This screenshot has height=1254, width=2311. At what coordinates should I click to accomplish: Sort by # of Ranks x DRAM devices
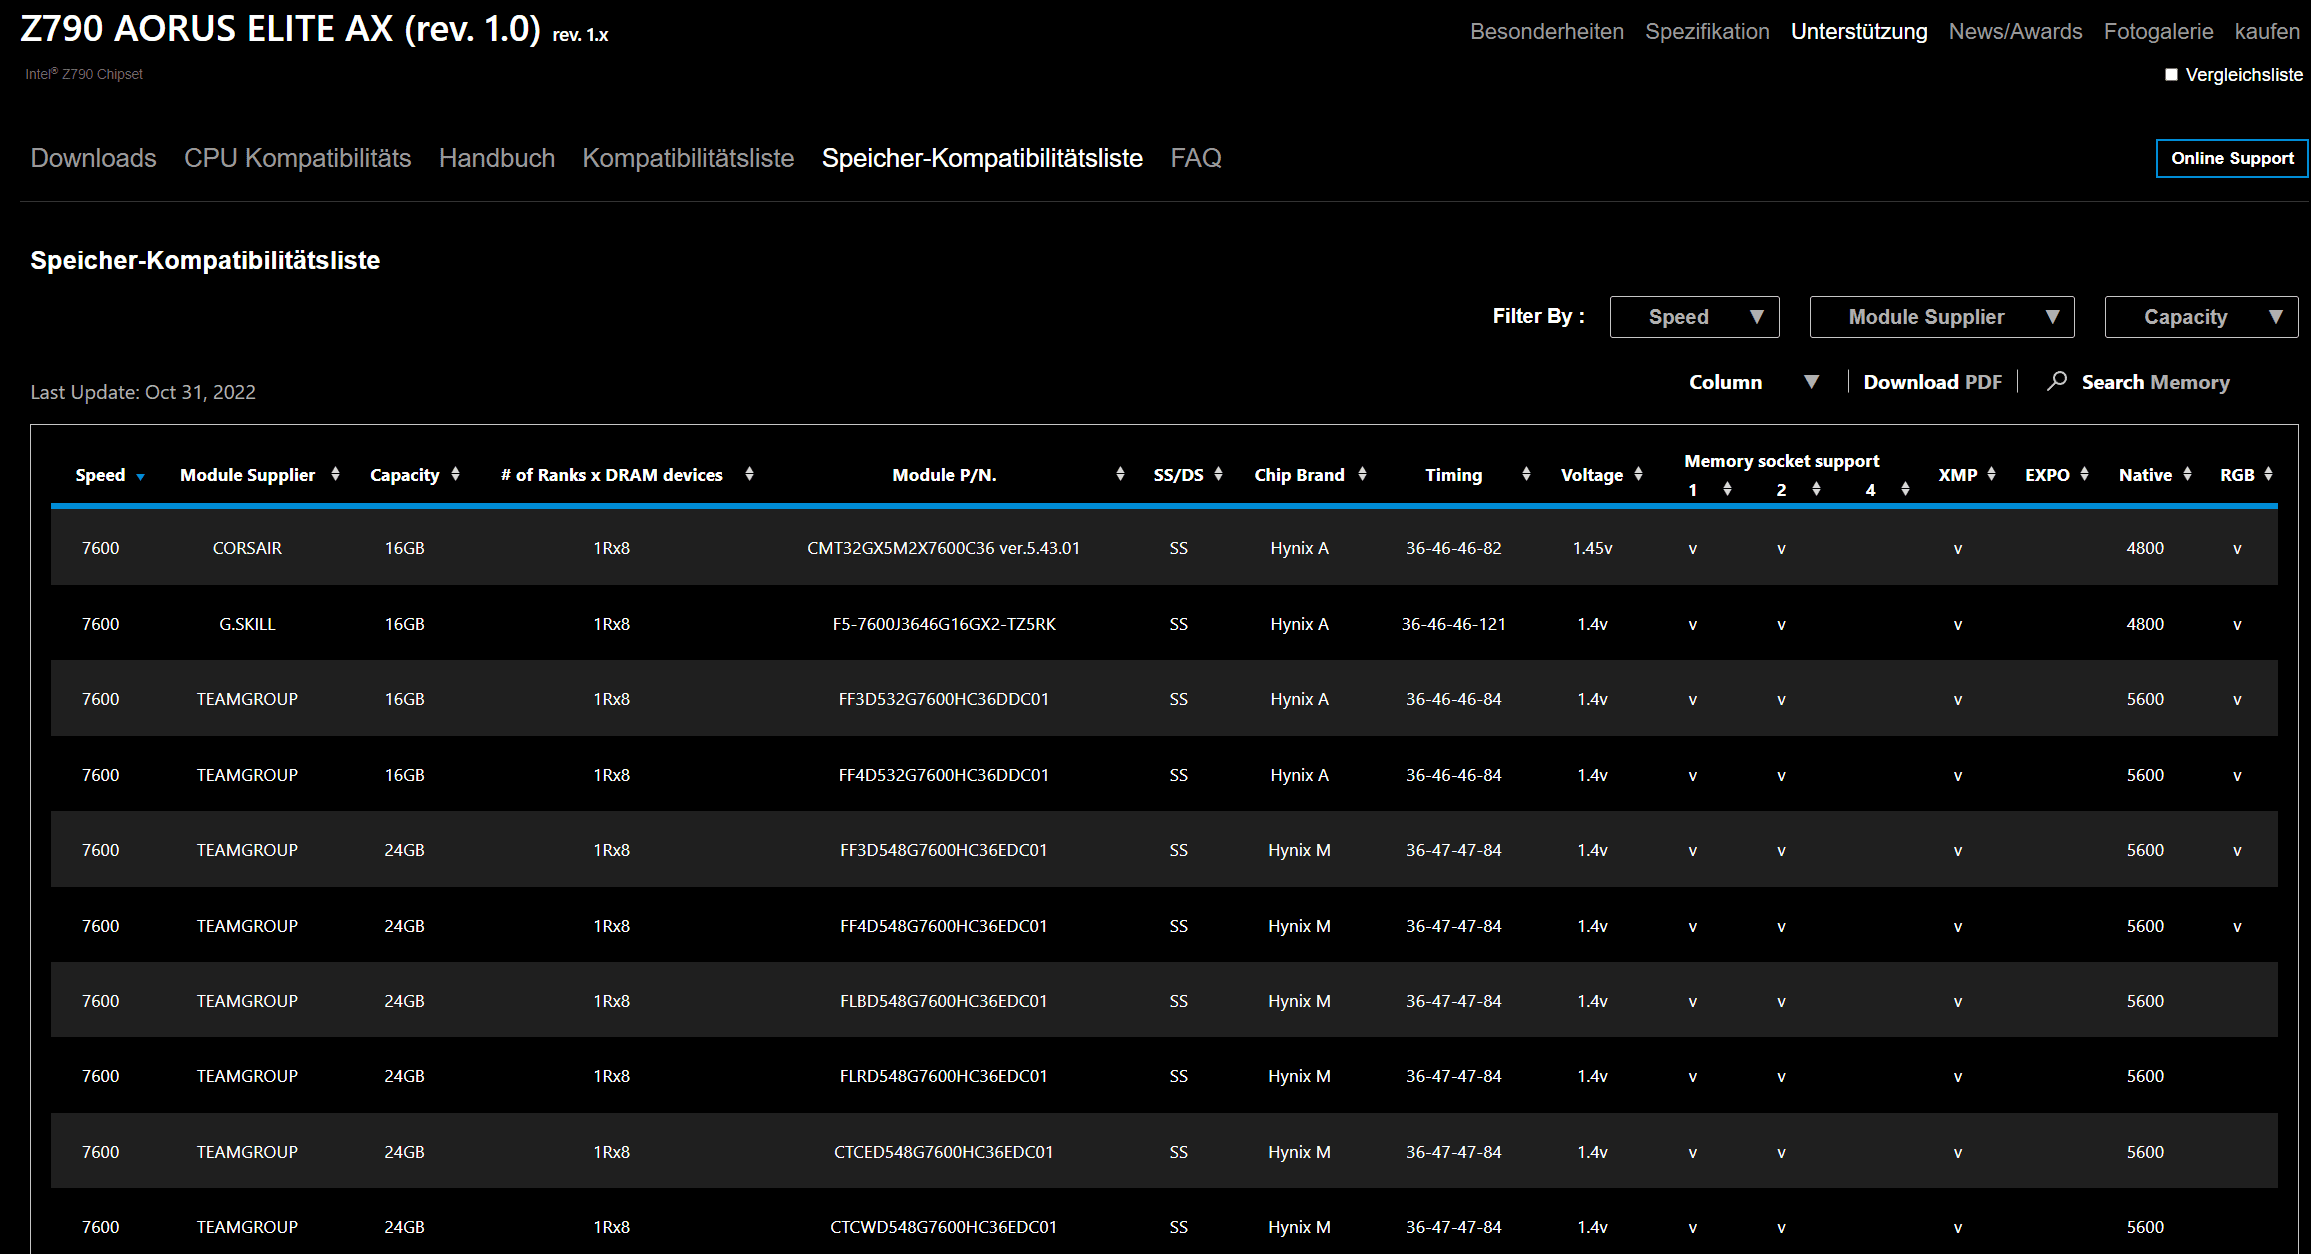(x=750, y=474)
